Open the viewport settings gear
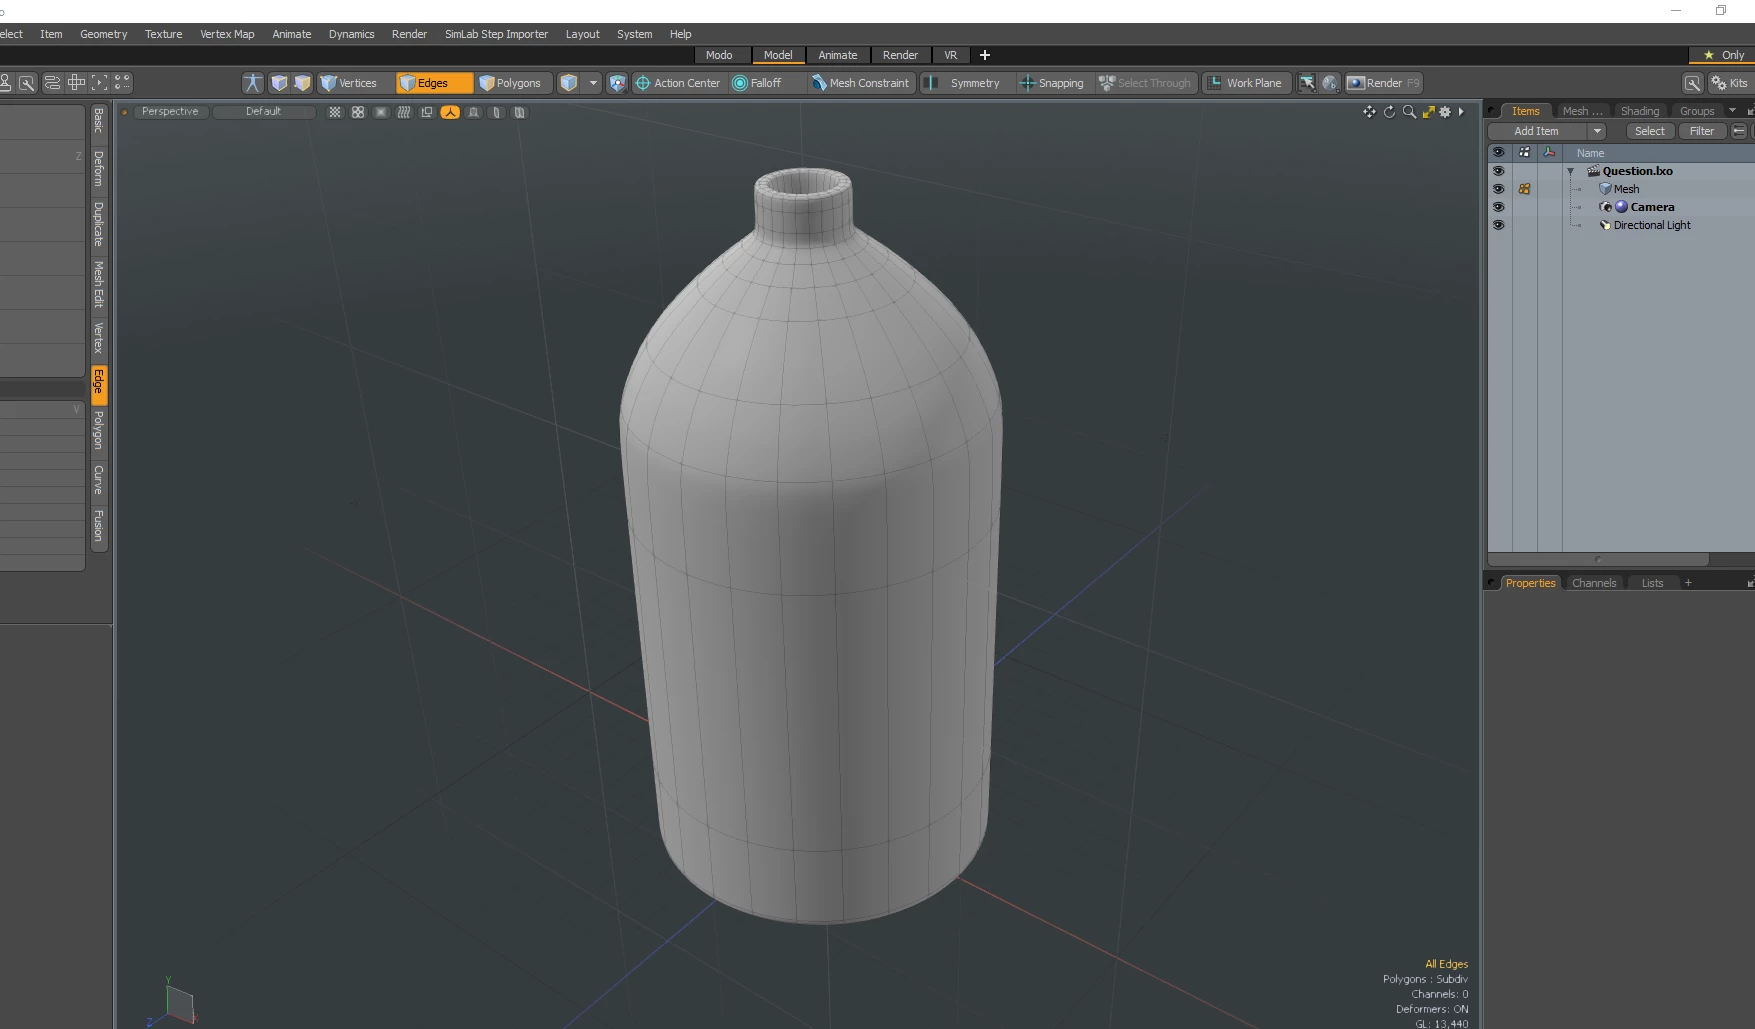Image resolution: width=1755 pixels, height=1029 pixels. click(1445, 112)
